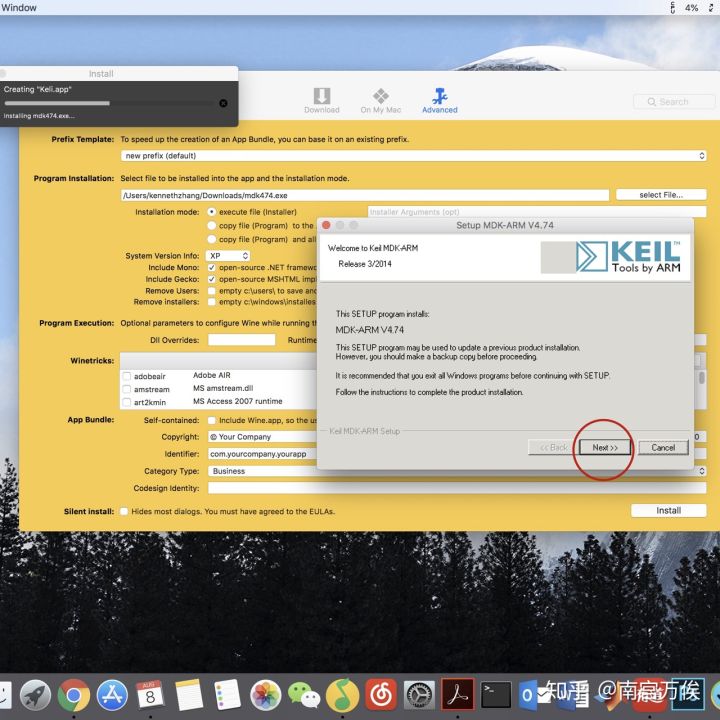This screenshot has height=720, width=720.
Task: Launch WeChat from the Dock
Action: 304,695
